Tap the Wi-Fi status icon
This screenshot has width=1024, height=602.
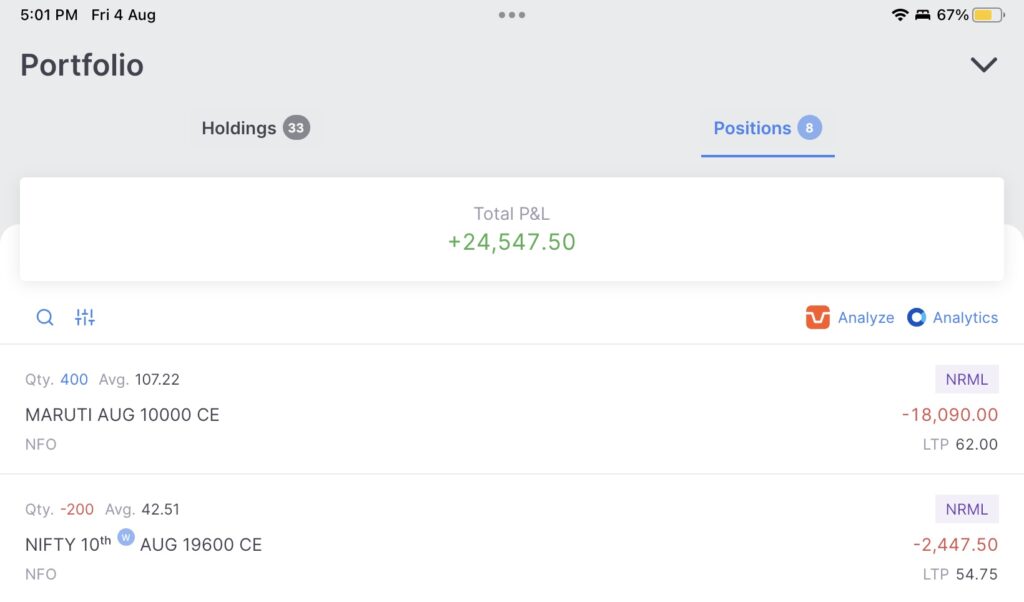pos(900,15)
